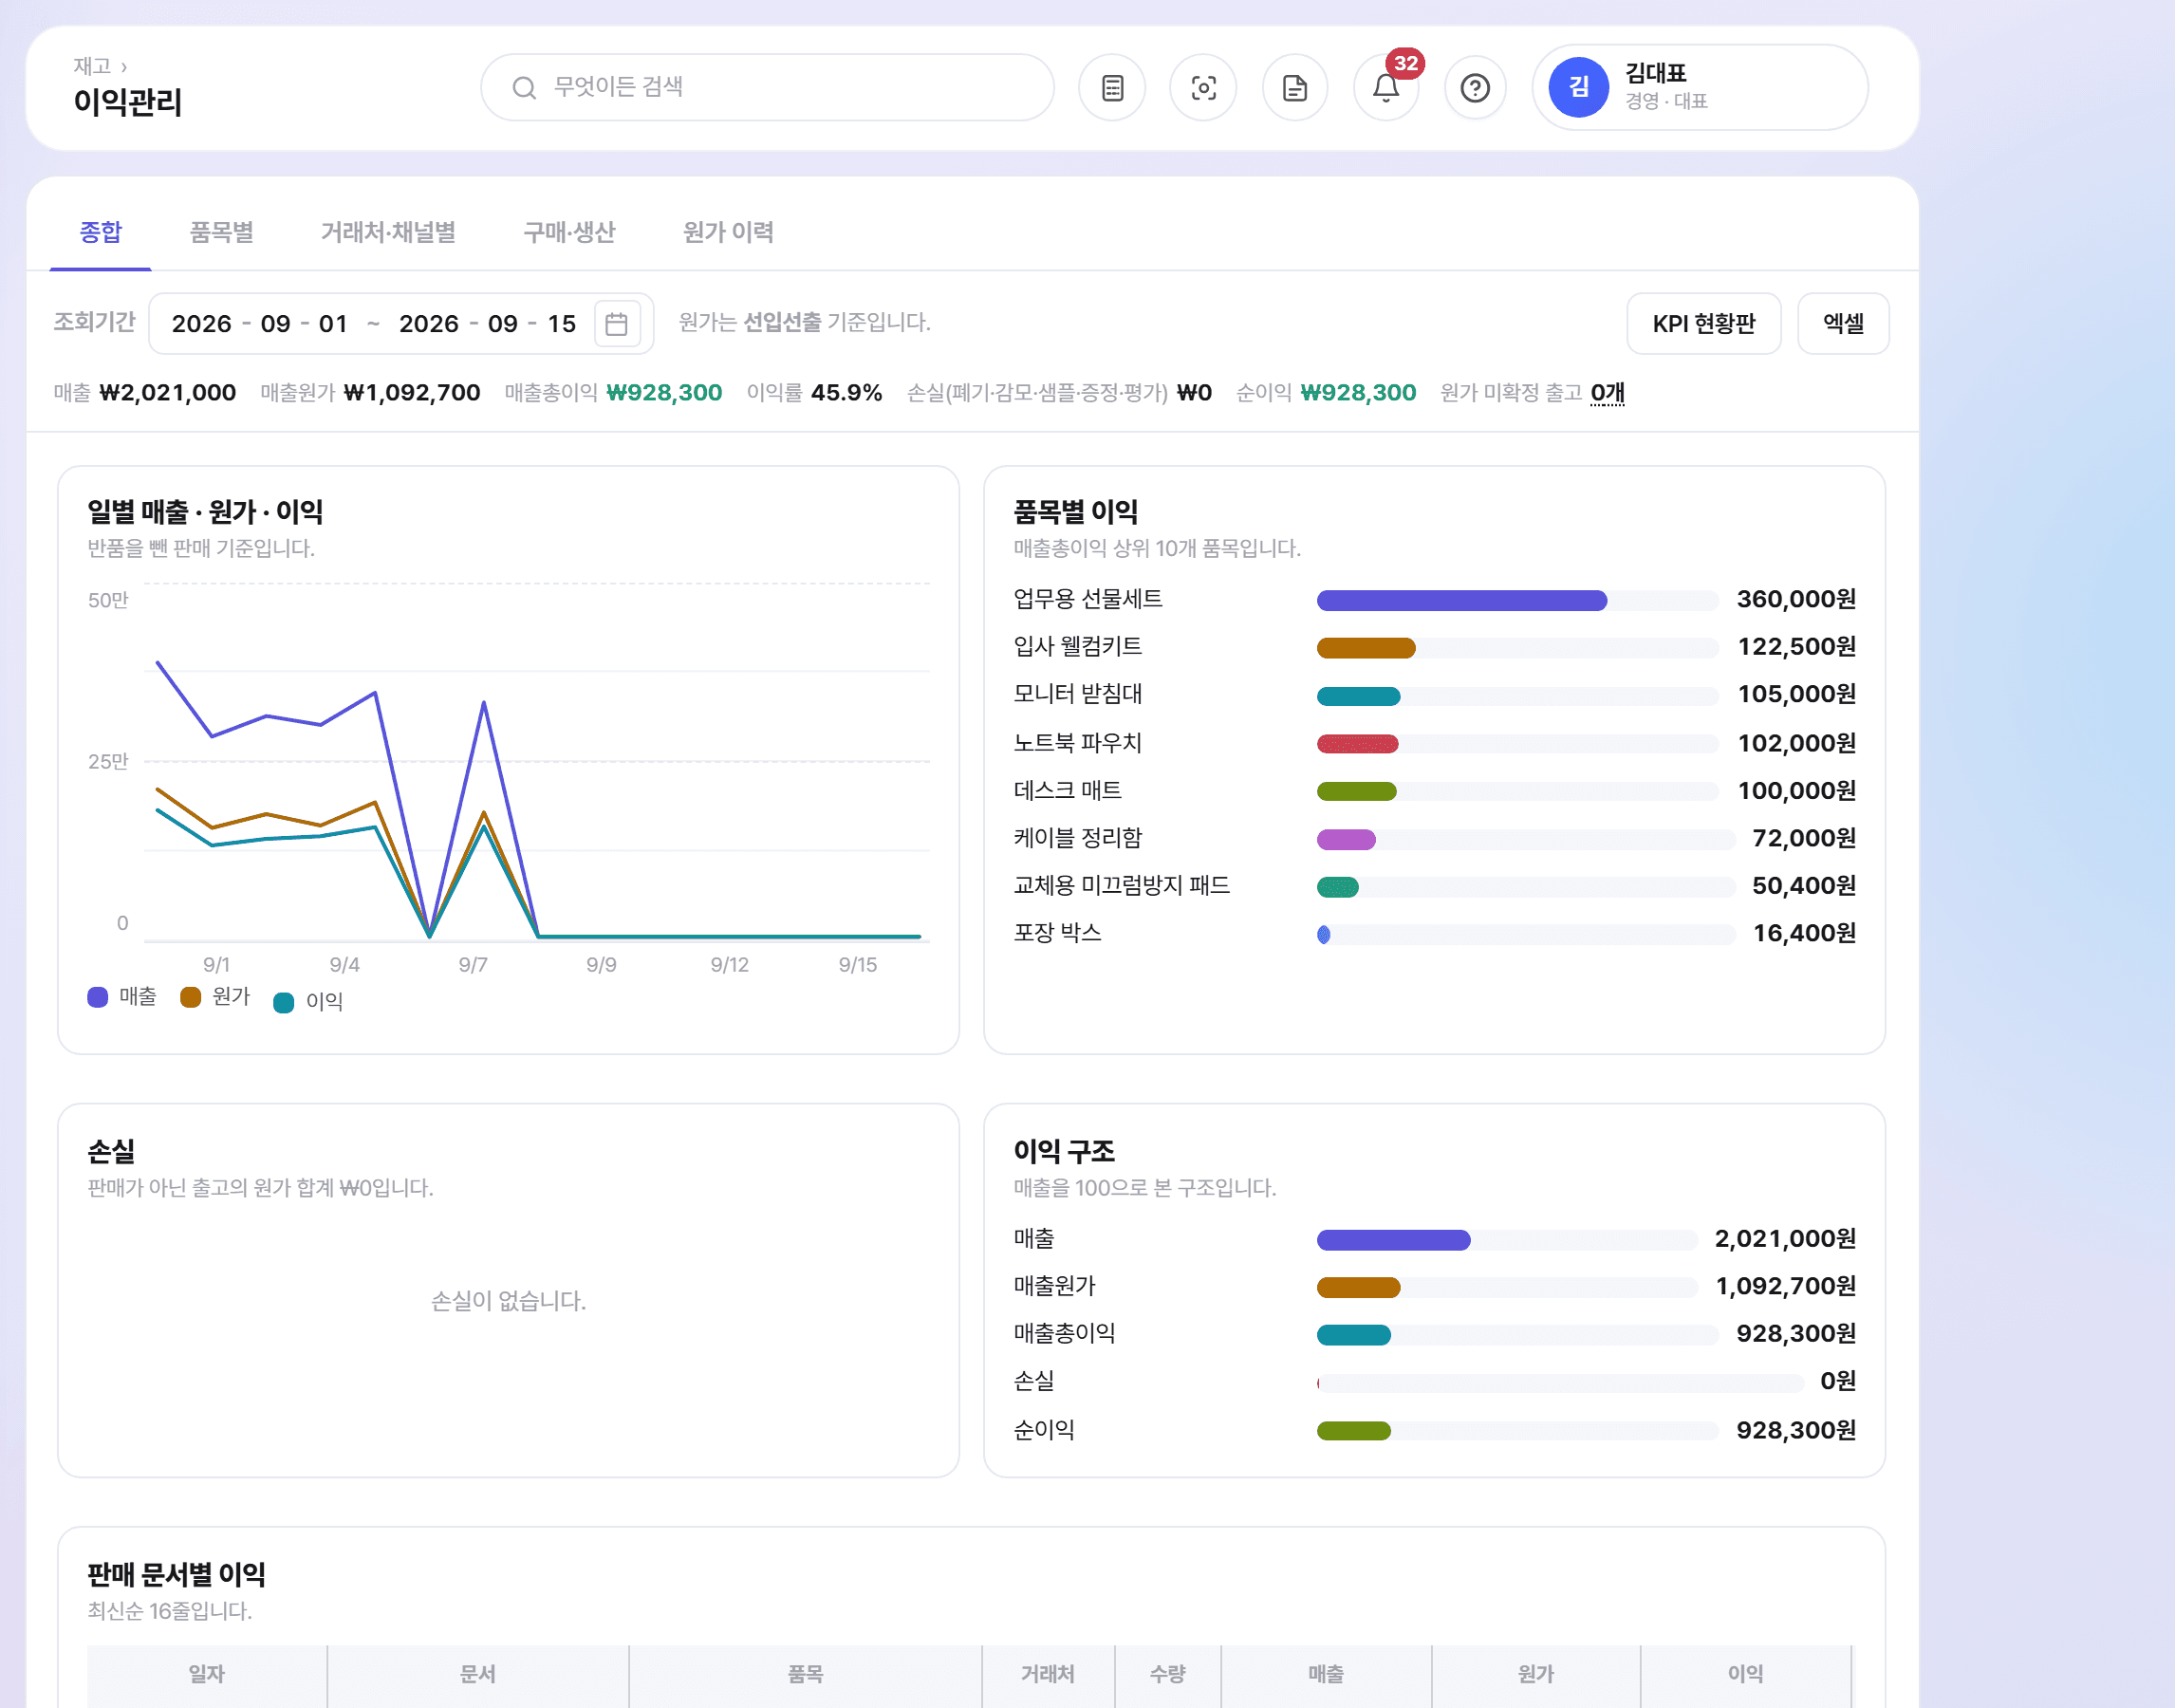Click the 김 avatar circle

click(x=1578, y=87)
